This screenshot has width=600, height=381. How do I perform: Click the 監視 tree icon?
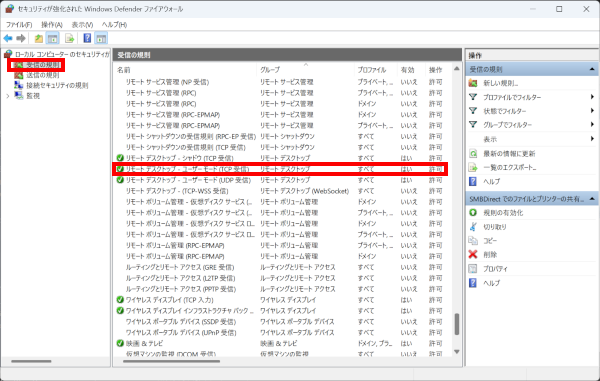(x=19, y=95)
